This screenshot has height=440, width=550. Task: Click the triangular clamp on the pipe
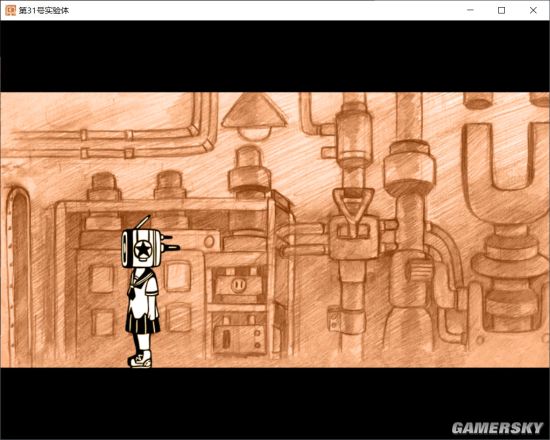(354, 207)
